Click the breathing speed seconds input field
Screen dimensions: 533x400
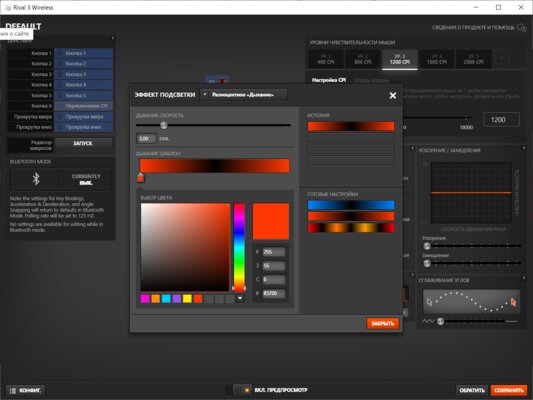(146, 139)
